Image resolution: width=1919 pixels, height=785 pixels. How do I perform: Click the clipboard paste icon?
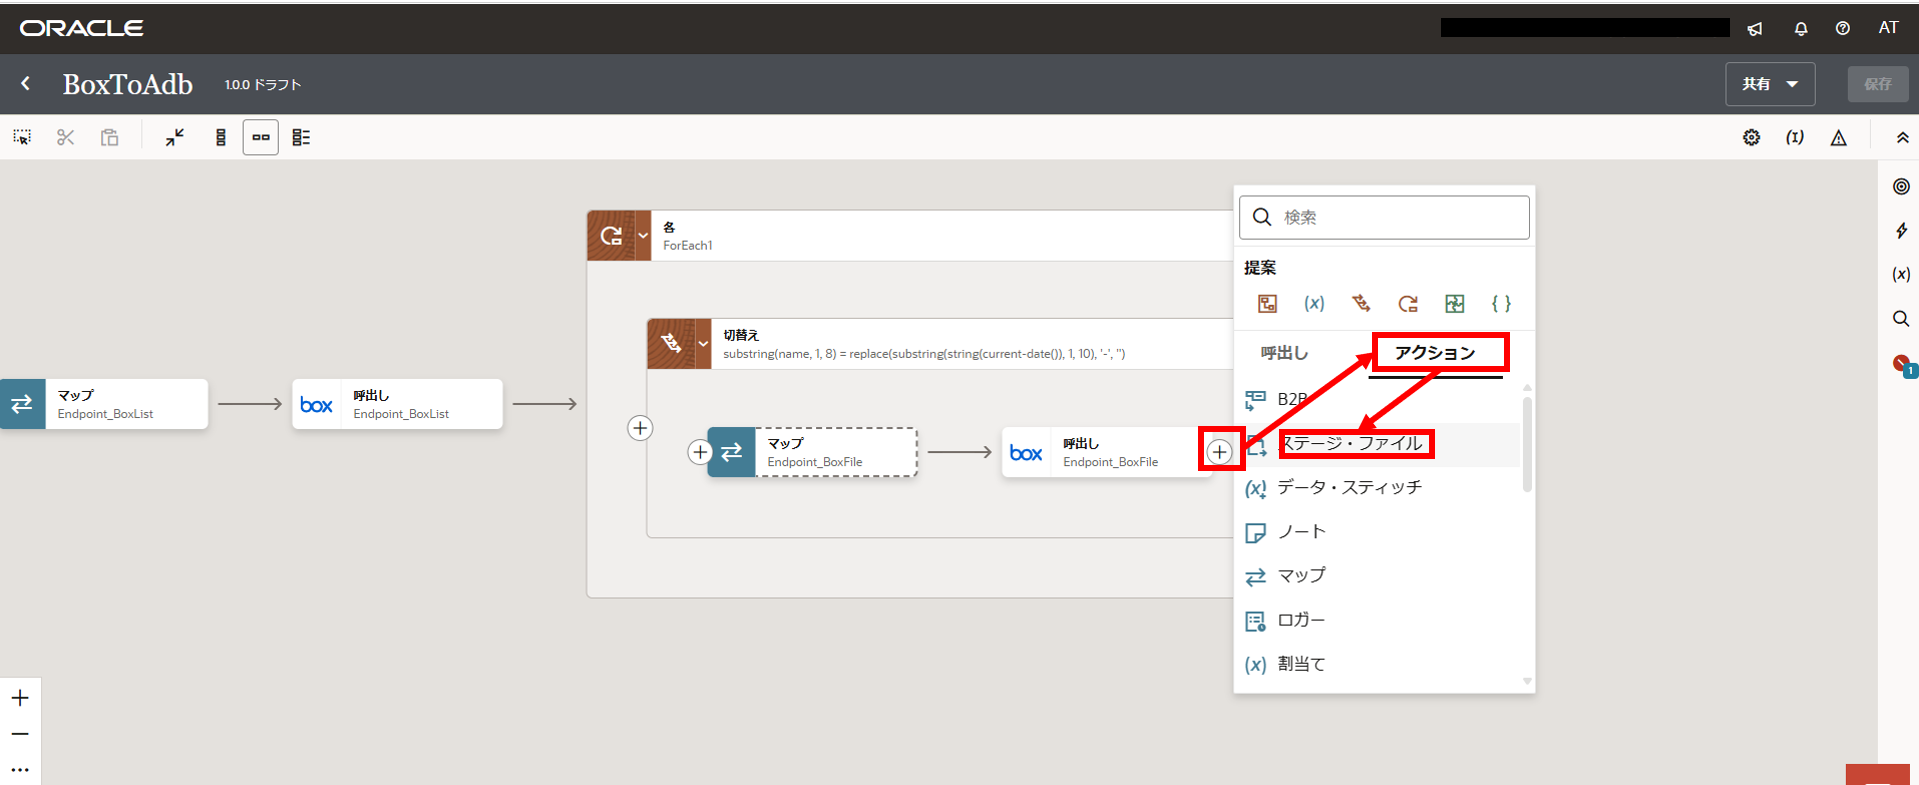(110, 137)
